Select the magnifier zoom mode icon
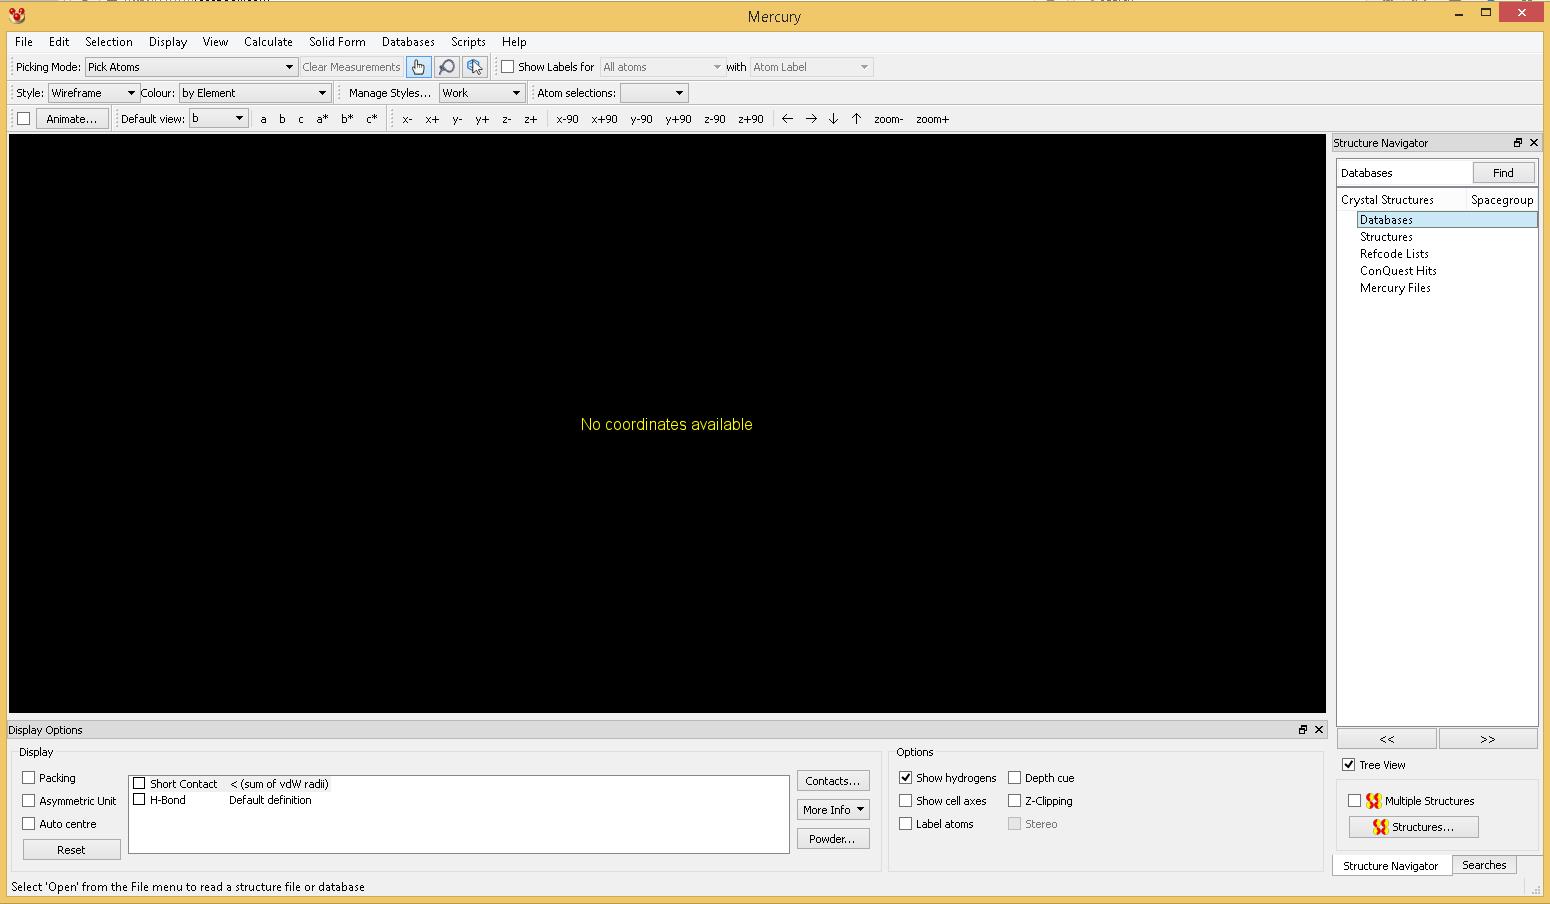 tap(446, 67)
